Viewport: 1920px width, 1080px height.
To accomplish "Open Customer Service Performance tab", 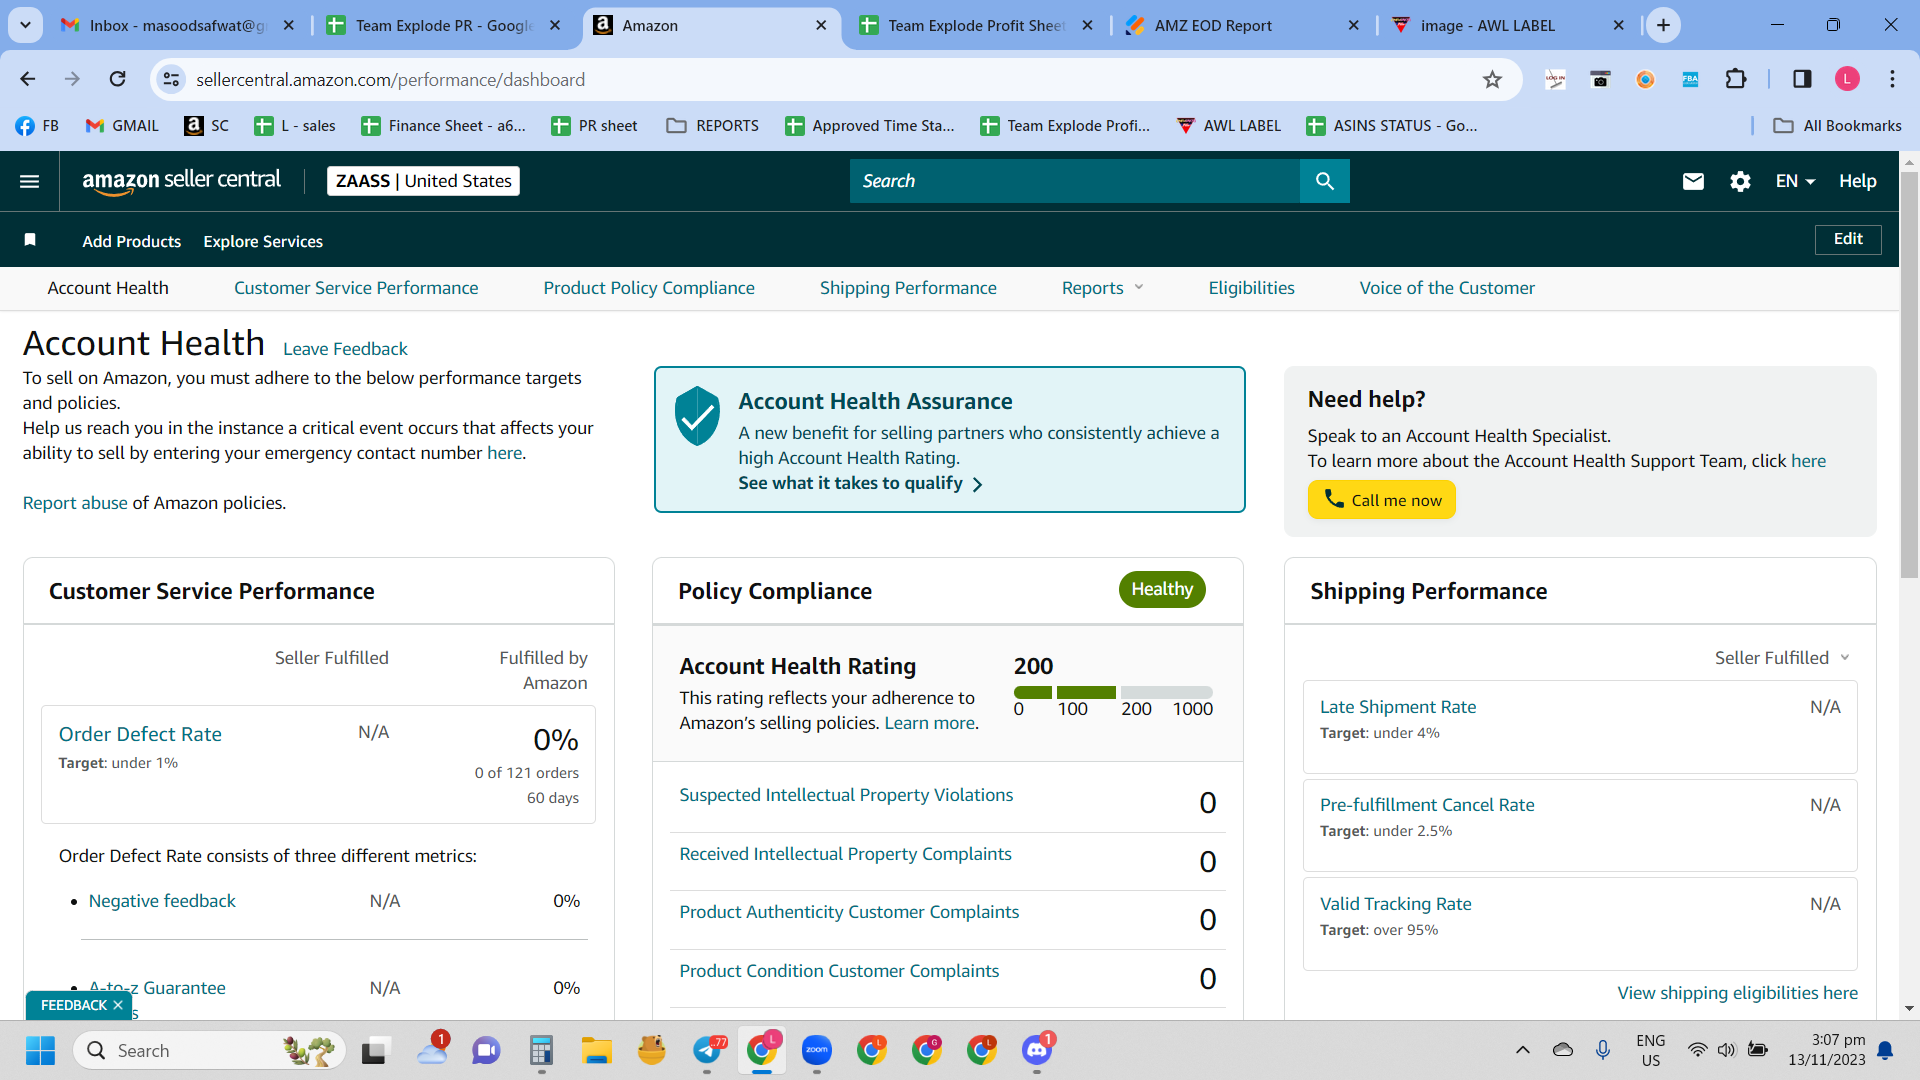I will pos(356,288).
